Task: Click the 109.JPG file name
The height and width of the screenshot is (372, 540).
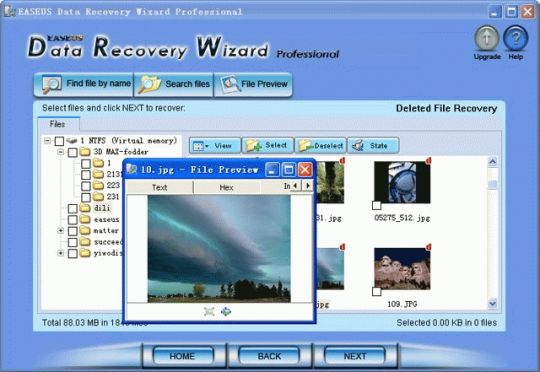Action: click(x=402, y=304)
